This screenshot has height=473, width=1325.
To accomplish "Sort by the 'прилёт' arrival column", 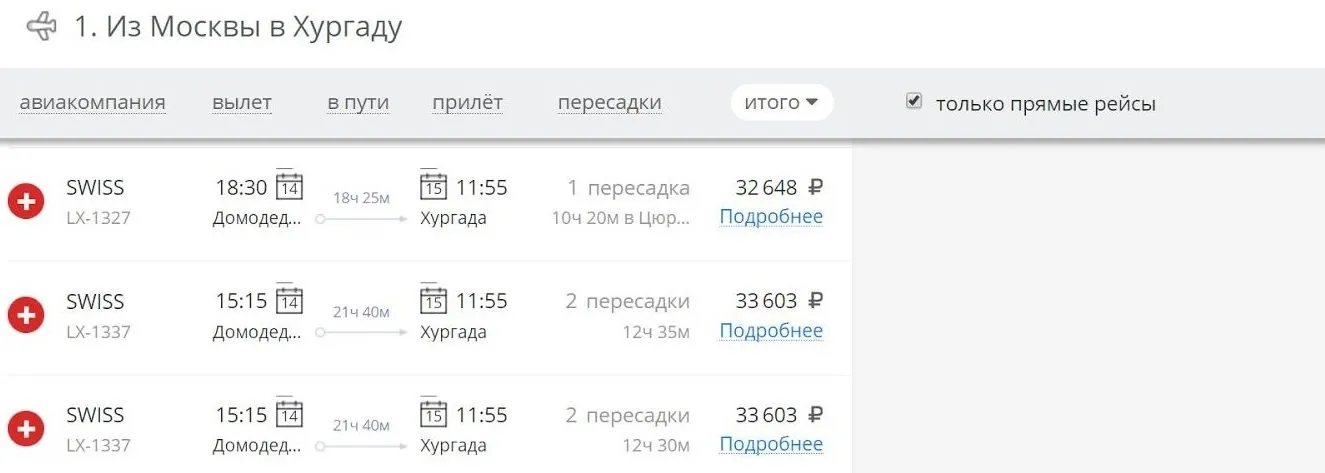I will click(x=467, y=102).
